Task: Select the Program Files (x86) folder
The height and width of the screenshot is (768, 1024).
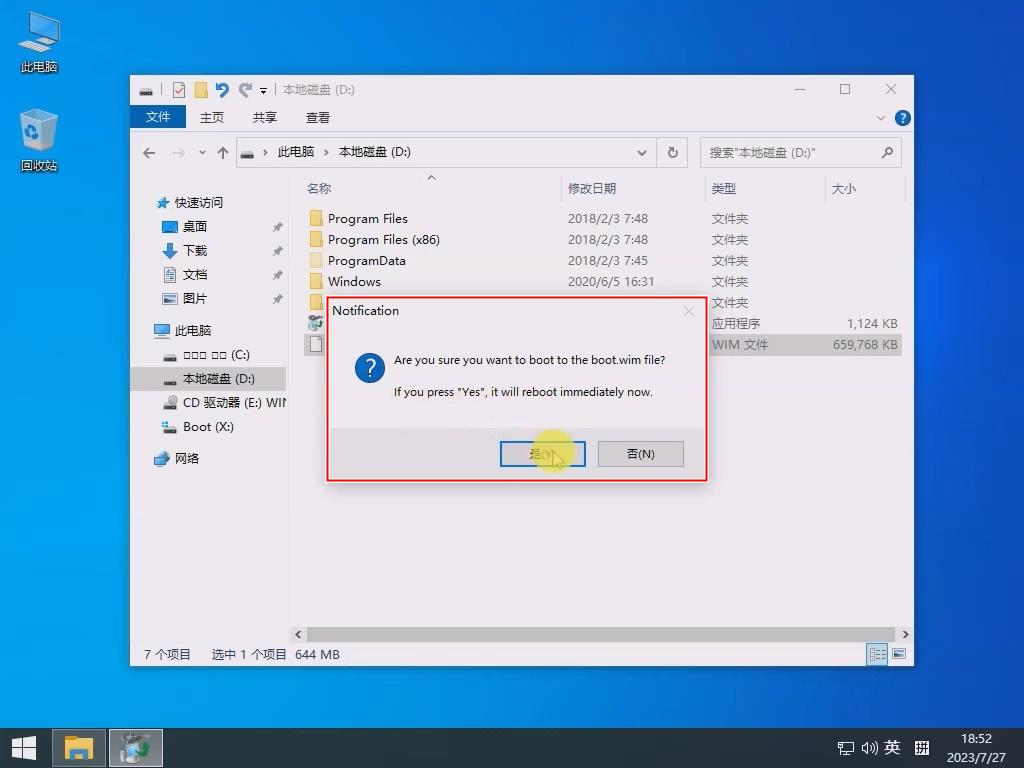Action: pyautogui.click(x=384, y=240)
